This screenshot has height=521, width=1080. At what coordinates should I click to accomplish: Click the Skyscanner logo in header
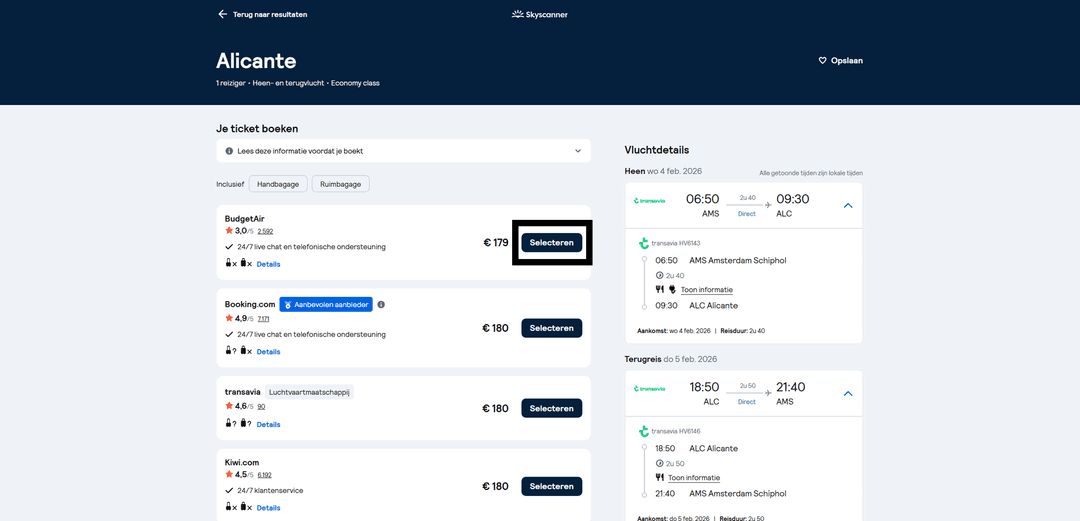click(540, 14)
